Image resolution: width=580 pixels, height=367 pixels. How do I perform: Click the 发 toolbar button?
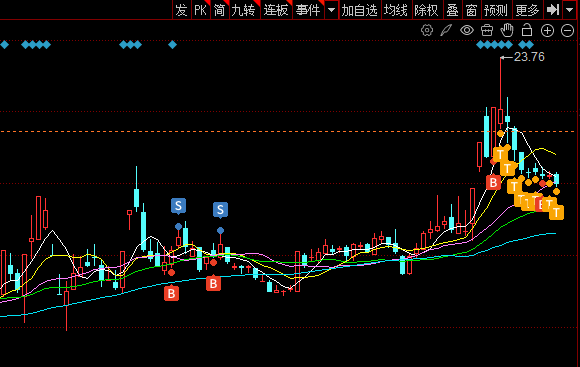tap(182, 10)
